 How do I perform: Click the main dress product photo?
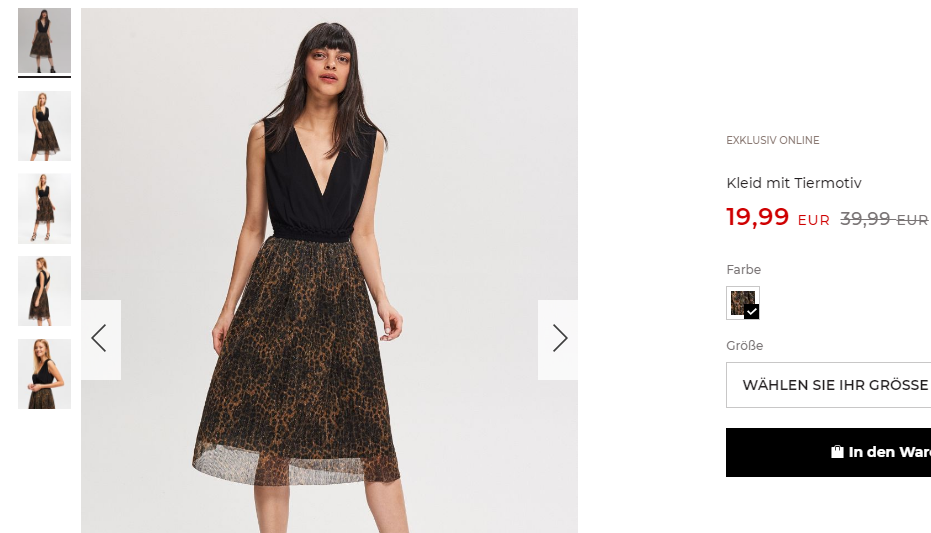[330, 270]
